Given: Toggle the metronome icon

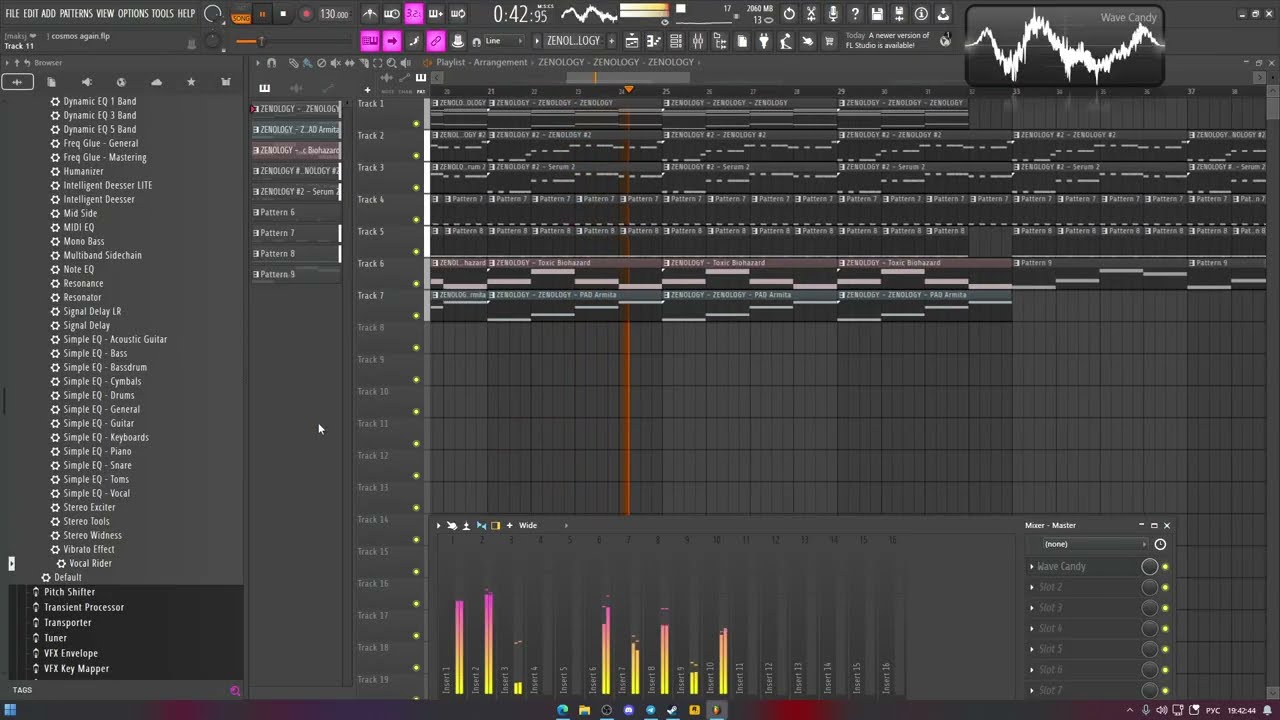Looking at the screenshot, I should [370, 14].
